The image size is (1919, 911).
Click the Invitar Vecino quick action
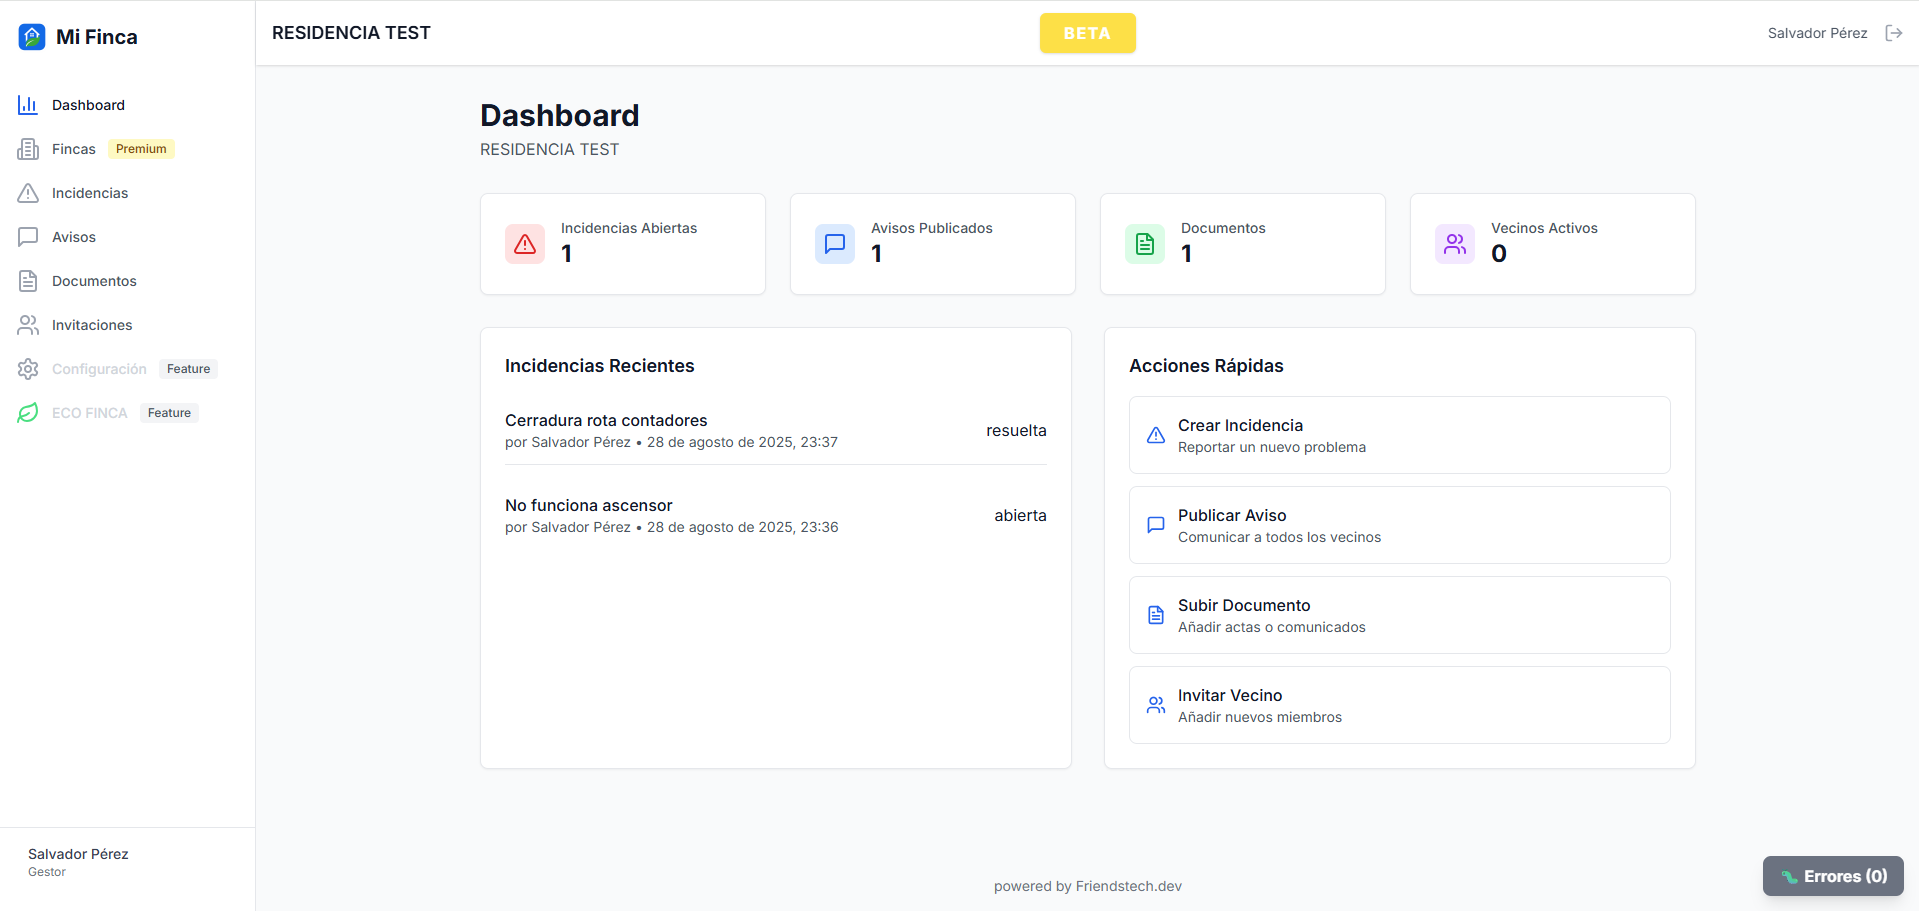pyautogui.click(x=1398, y=704)
